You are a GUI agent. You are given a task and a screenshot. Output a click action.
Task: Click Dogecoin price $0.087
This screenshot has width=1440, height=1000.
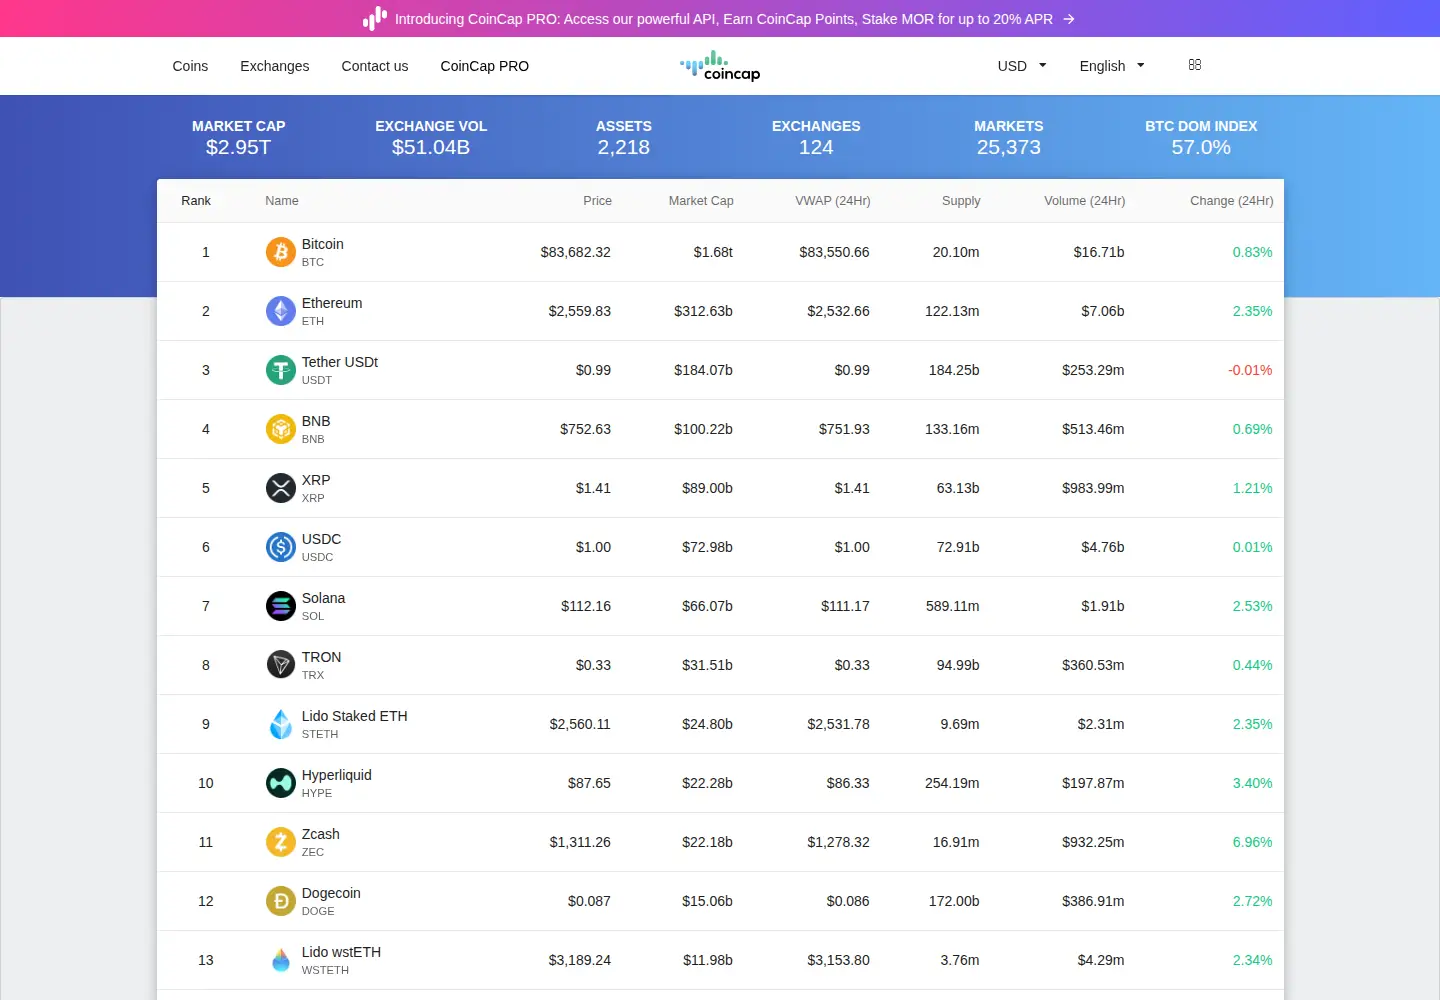[589, 901]
